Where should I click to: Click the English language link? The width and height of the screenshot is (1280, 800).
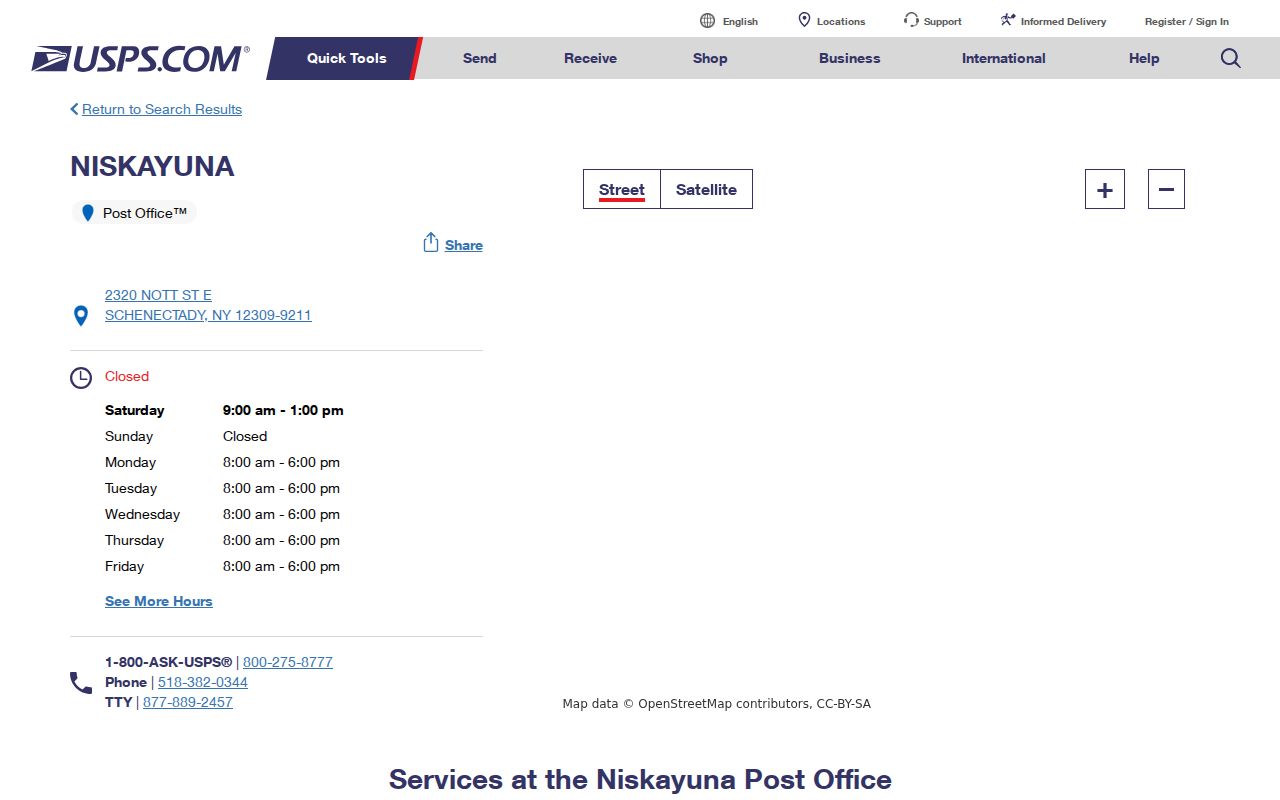click(740, 21)
